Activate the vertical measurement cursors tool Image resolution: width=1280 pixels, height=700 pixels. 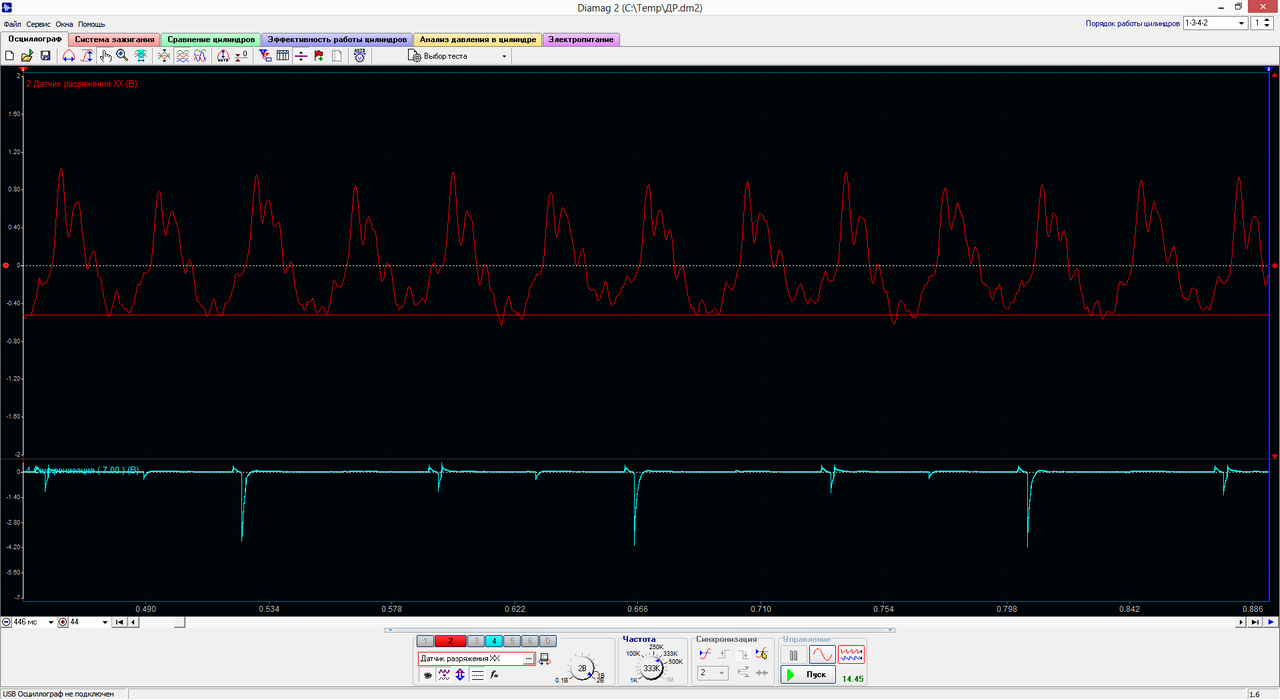point(87,56)
